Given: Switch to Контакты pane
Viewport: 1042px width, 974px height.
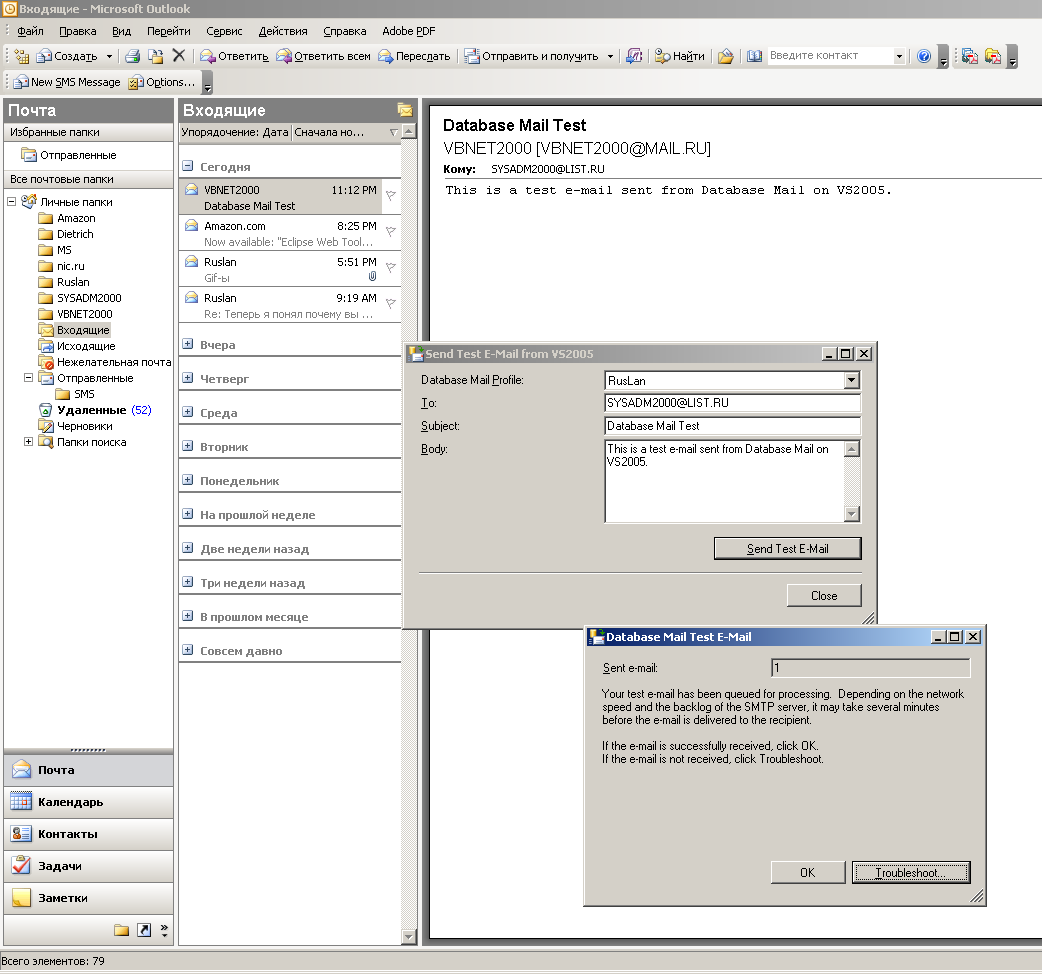Looking at the screenshot, I should click(88, 834).
